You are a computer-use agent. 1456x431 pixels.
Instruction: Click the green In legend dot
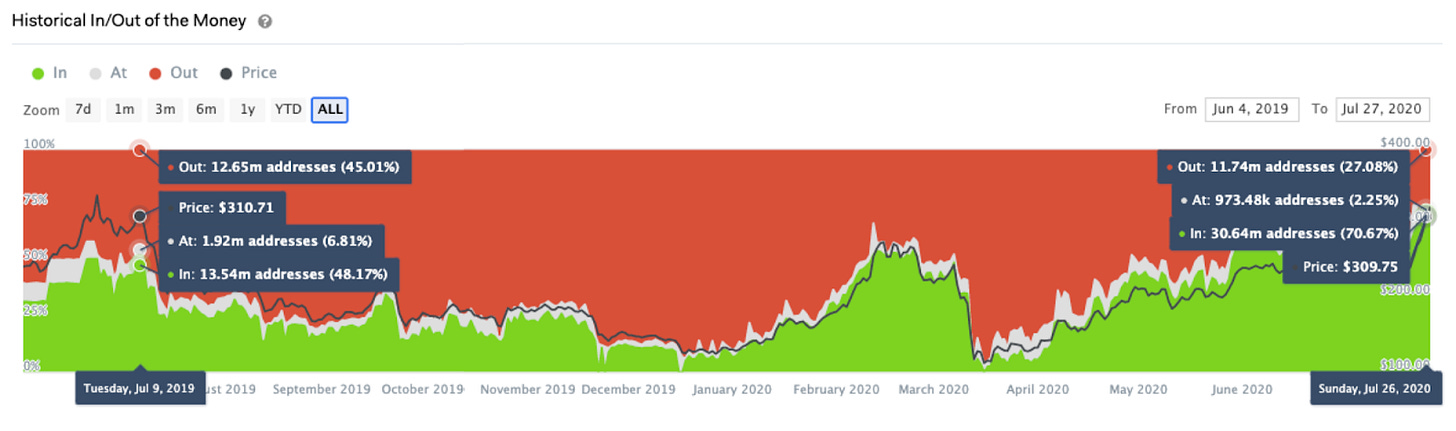(38, 73)
